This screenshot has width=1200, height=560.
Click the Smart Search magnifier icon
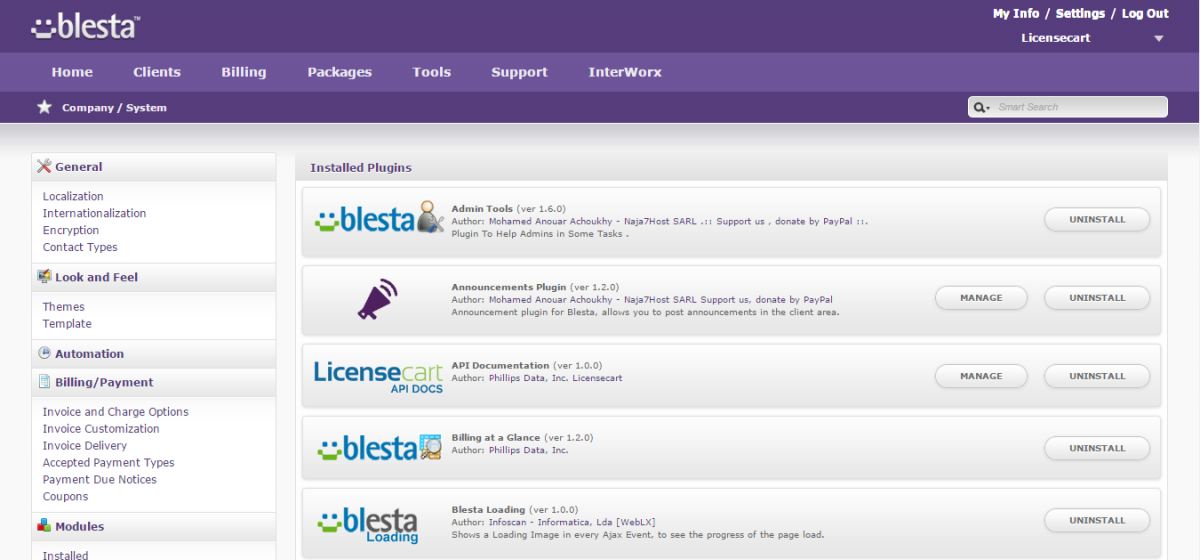tap(980, 107)
